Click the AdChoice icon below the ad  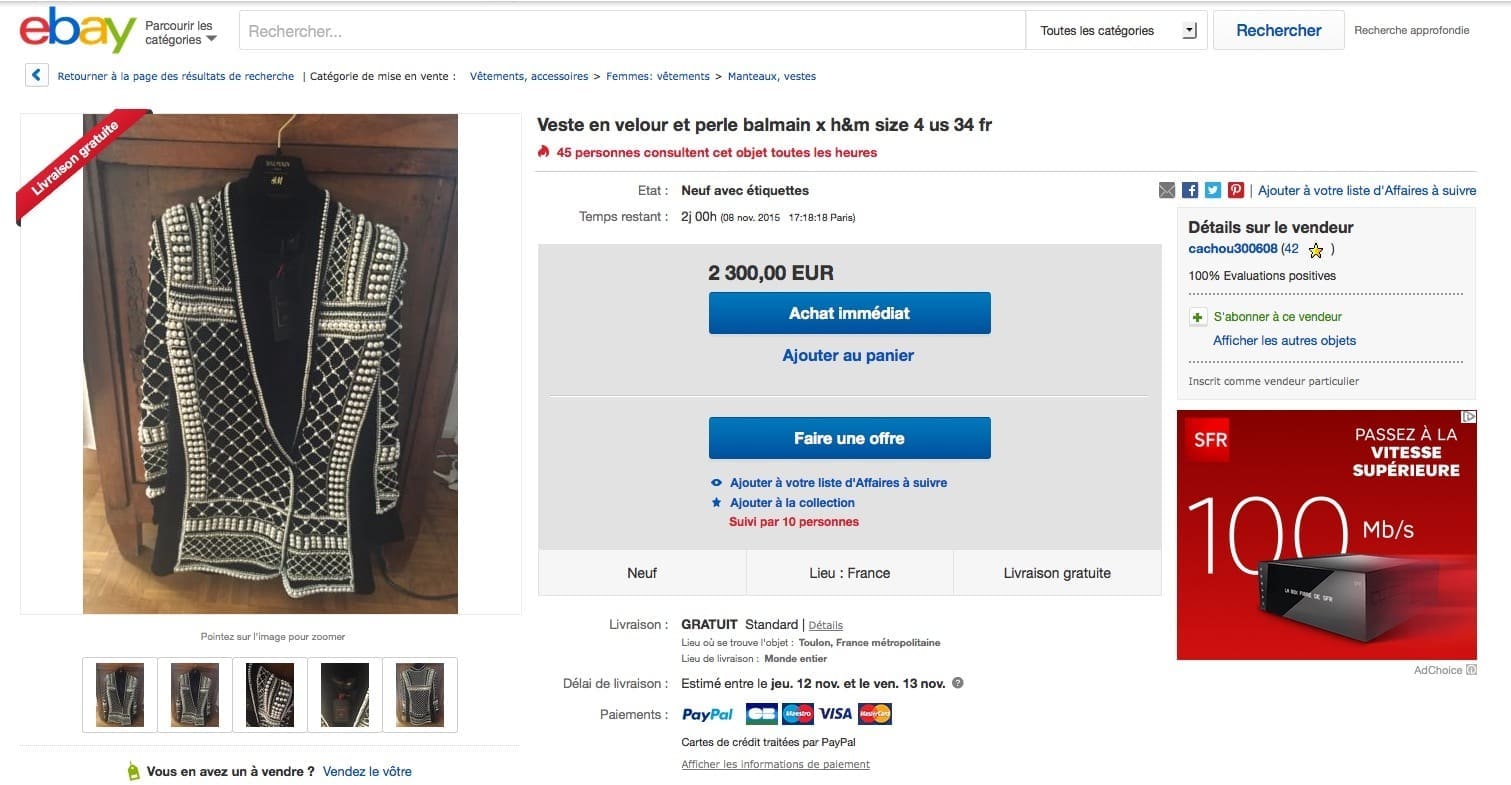pos(1471,670)
